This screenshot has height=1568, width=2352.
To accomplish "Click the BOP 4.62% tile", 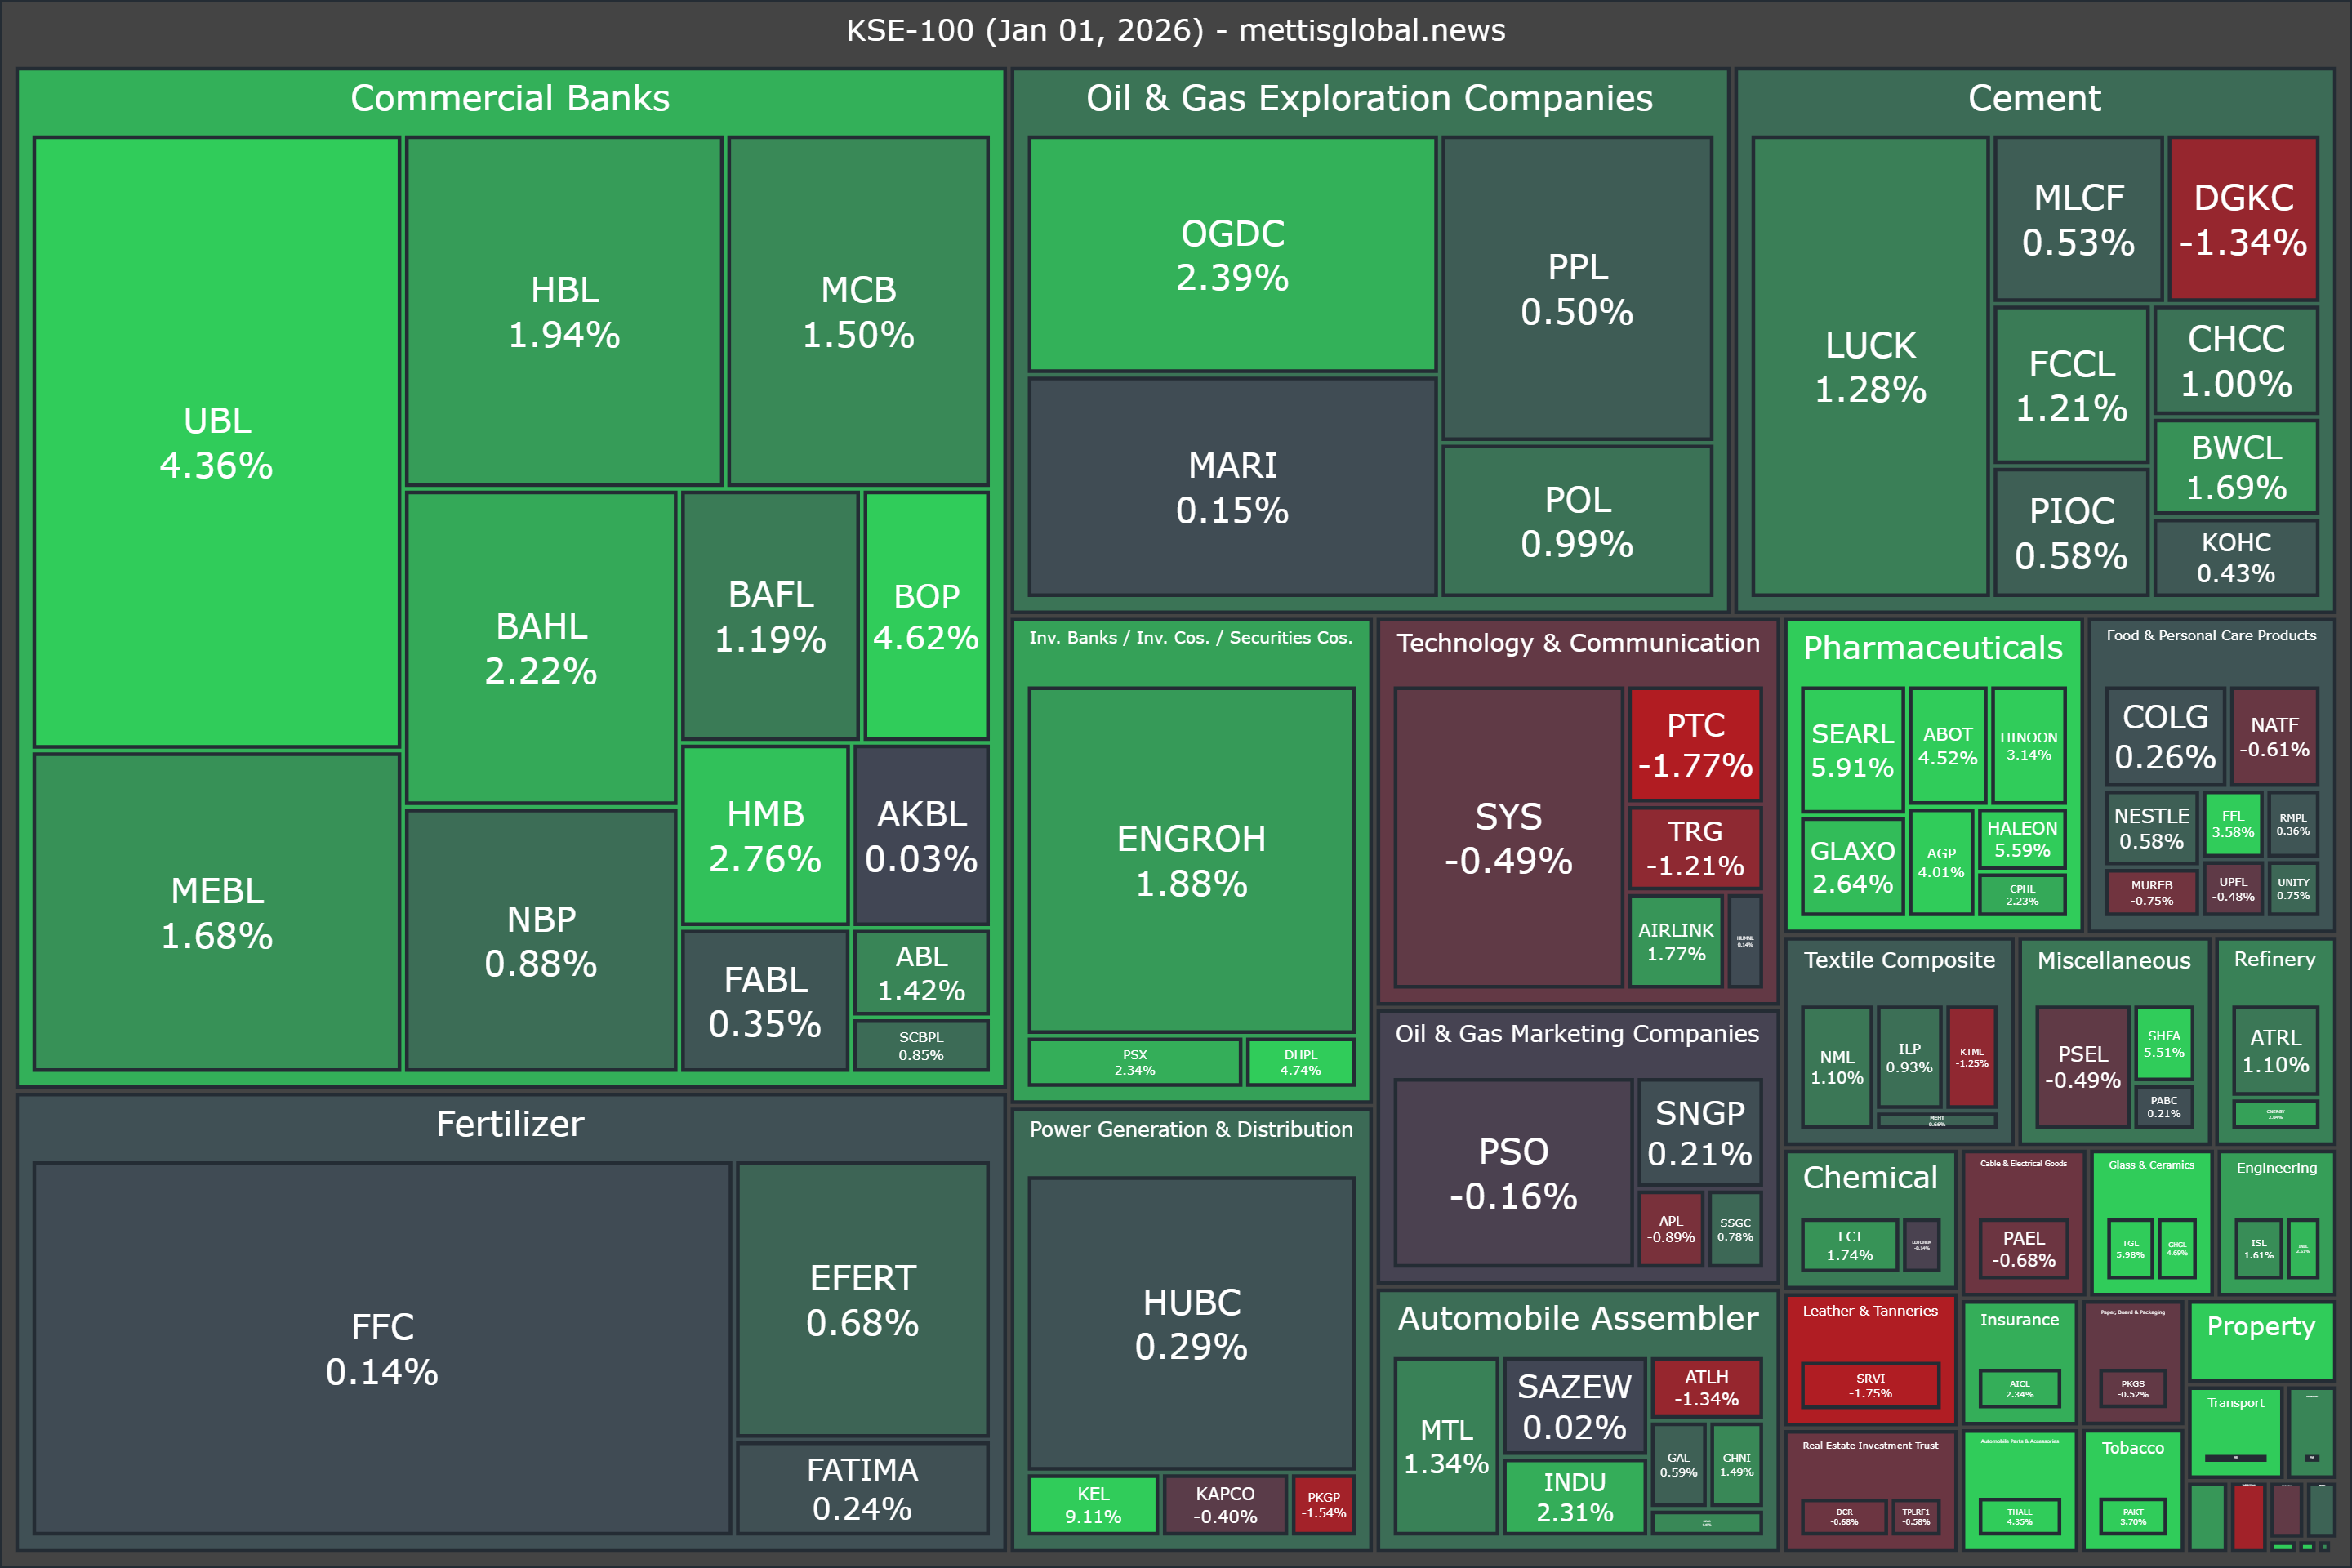I will [926, 615].
